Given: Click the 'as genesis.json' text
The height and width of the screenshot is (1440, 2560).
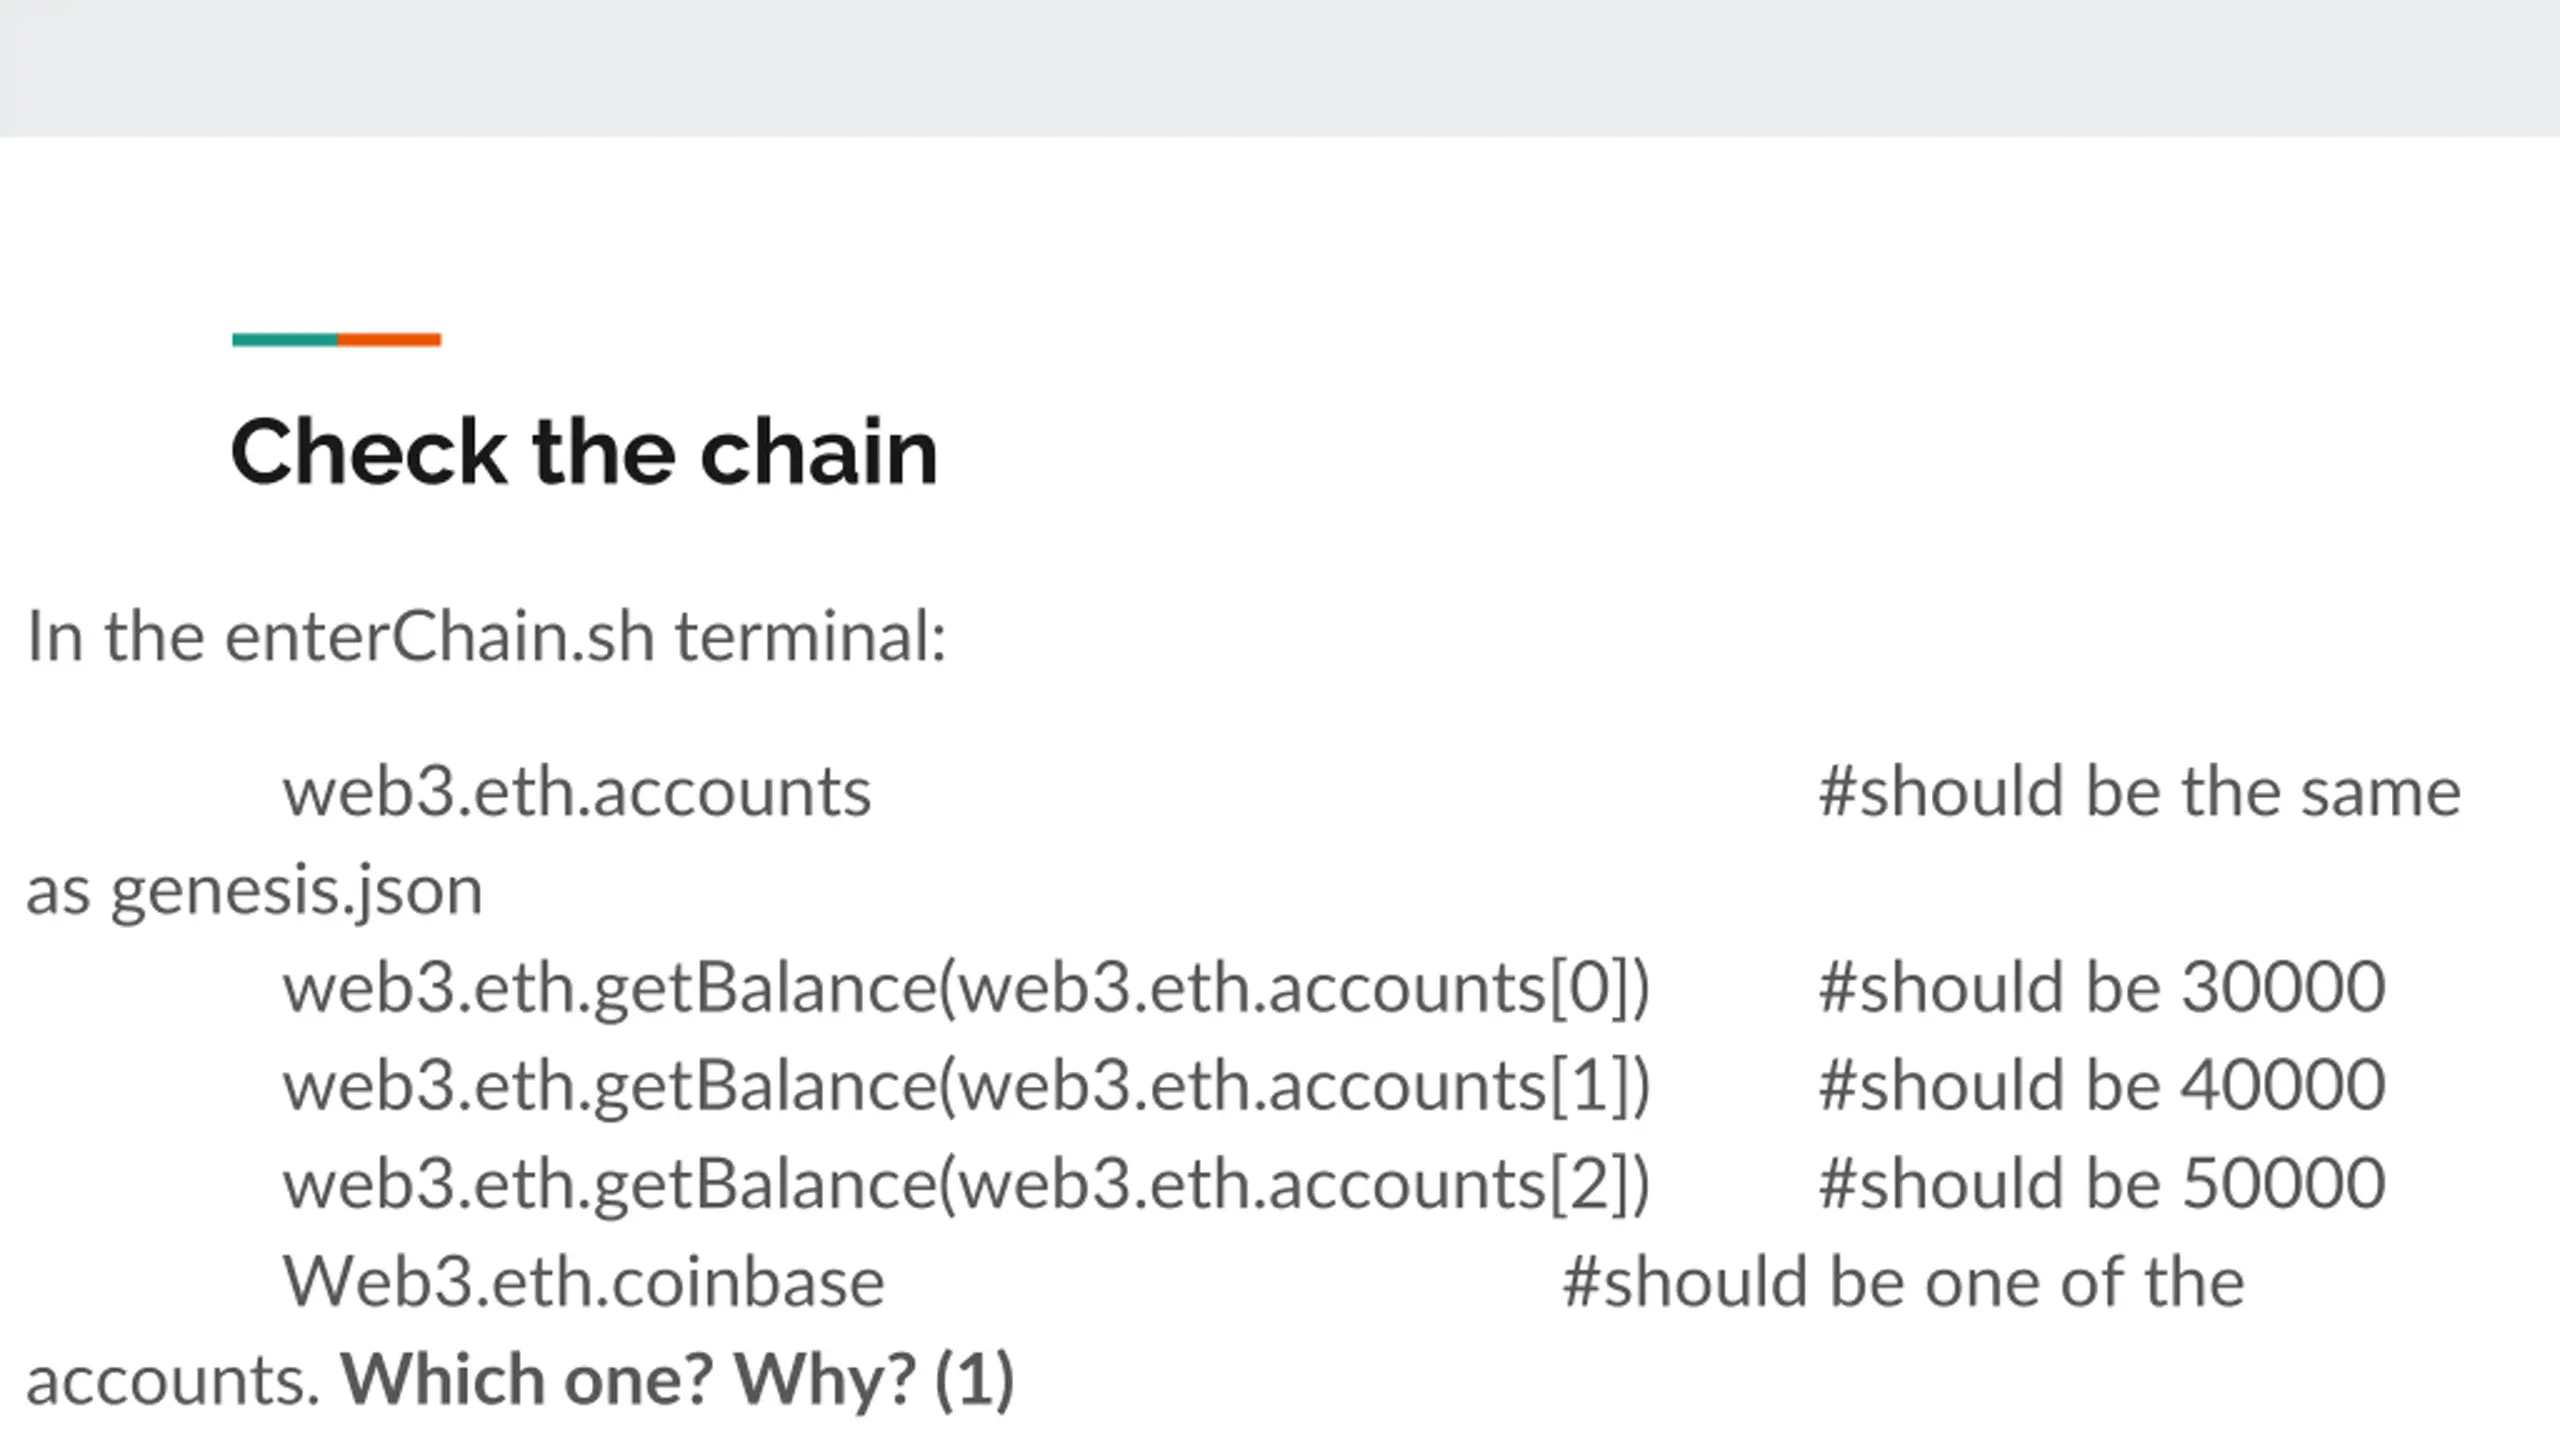Looking at the screenshot, I should pos(254,892).
